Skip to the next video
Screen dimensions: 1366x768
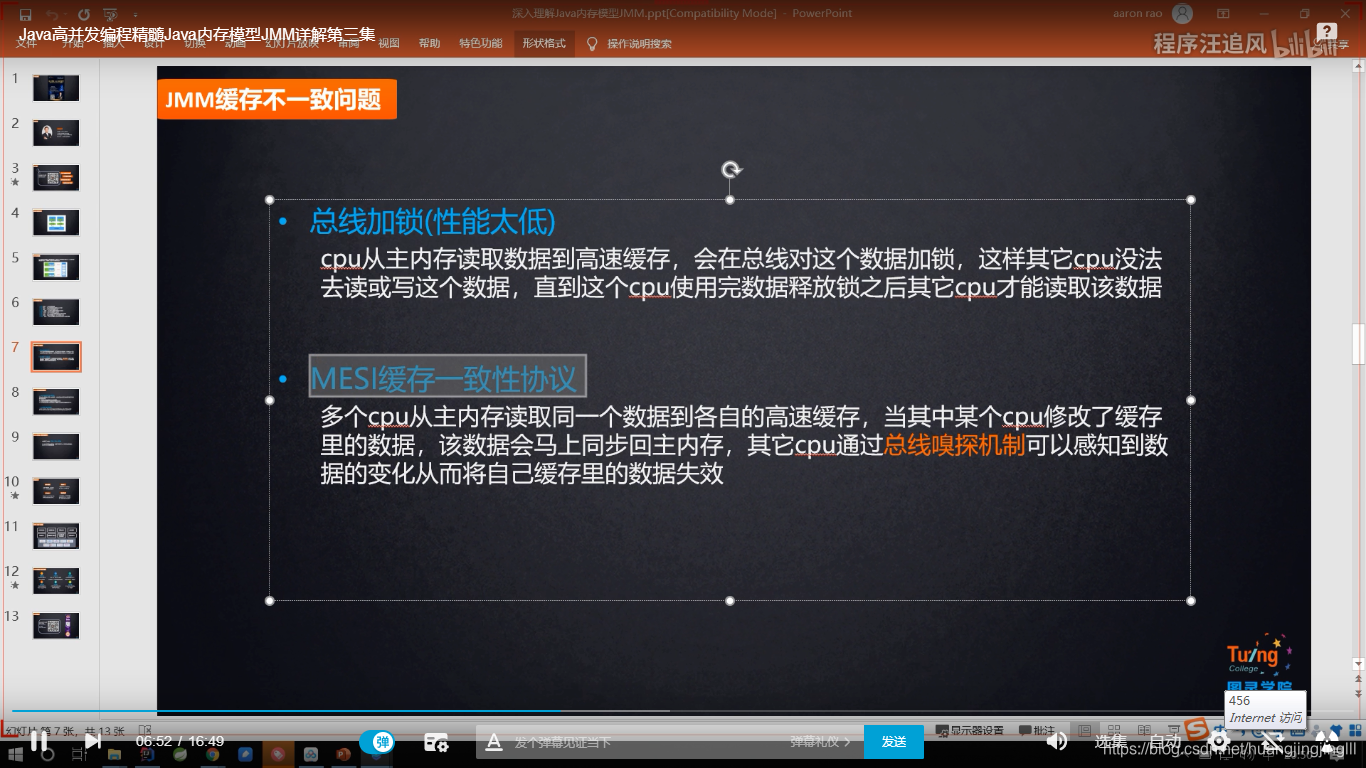pyautogui.click(x=92, y=741)
